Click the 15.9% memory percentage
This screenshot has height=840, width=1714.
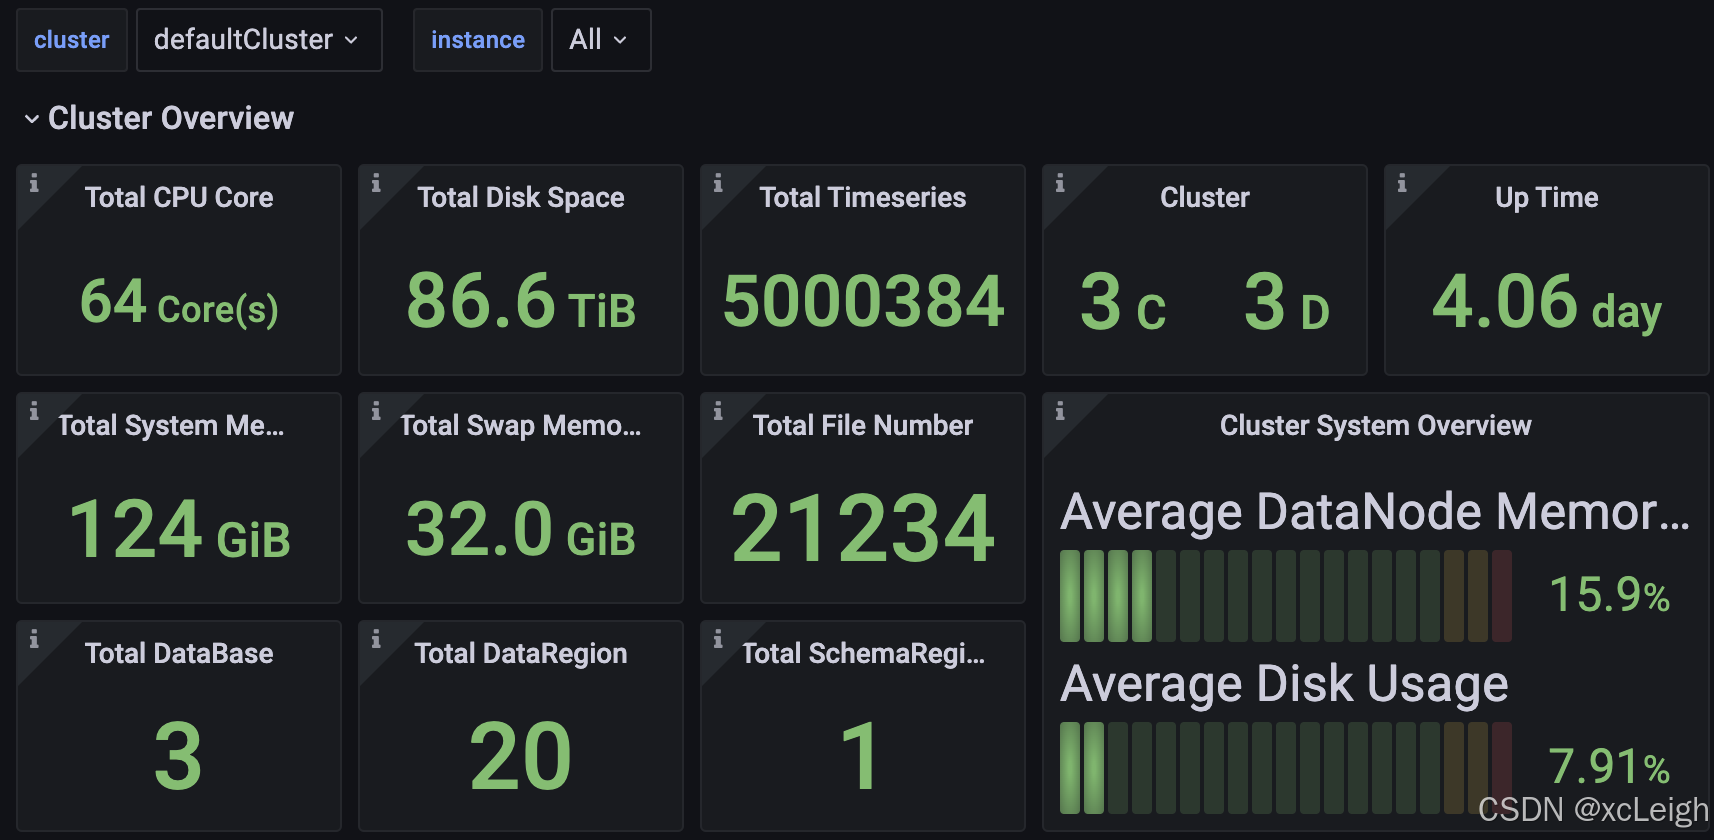pyautogui.click(x=1609, y=595)
